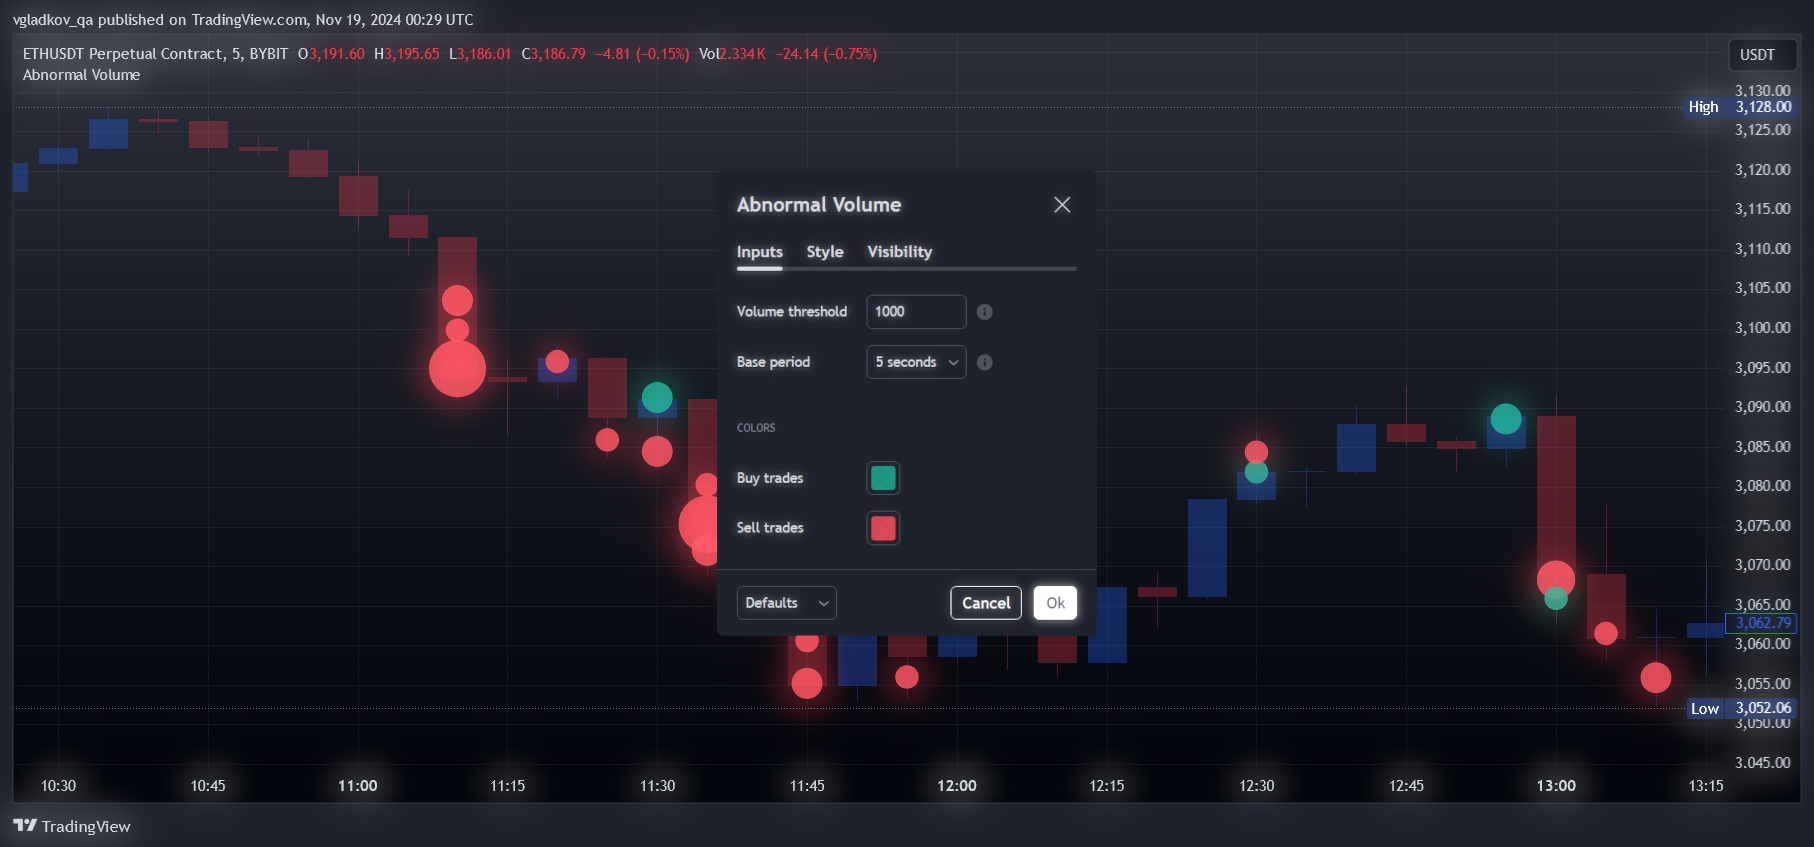Close the Abnormal Volume dialog

point(1062,204)
